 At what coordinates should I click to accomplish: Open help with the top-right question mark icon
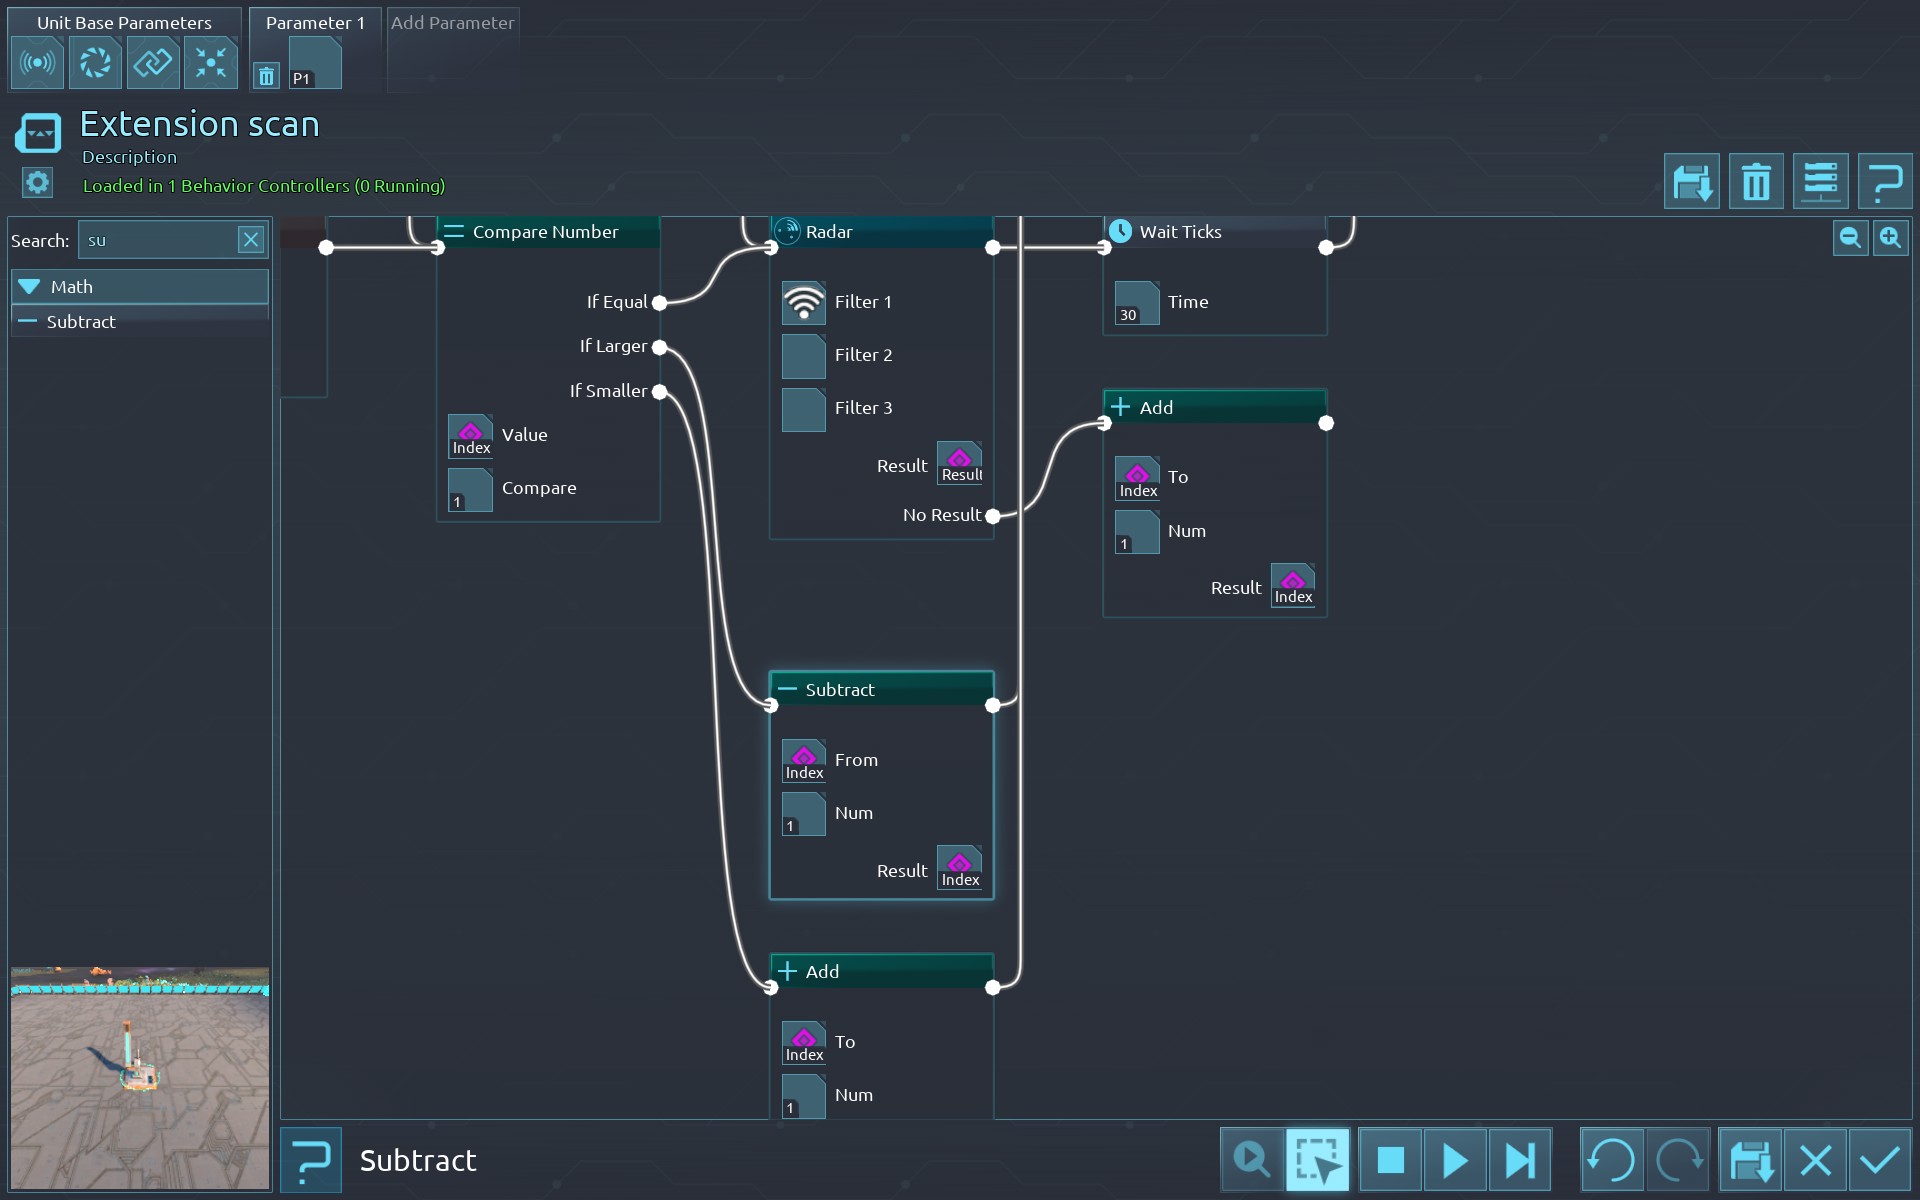click(1885, 182)
